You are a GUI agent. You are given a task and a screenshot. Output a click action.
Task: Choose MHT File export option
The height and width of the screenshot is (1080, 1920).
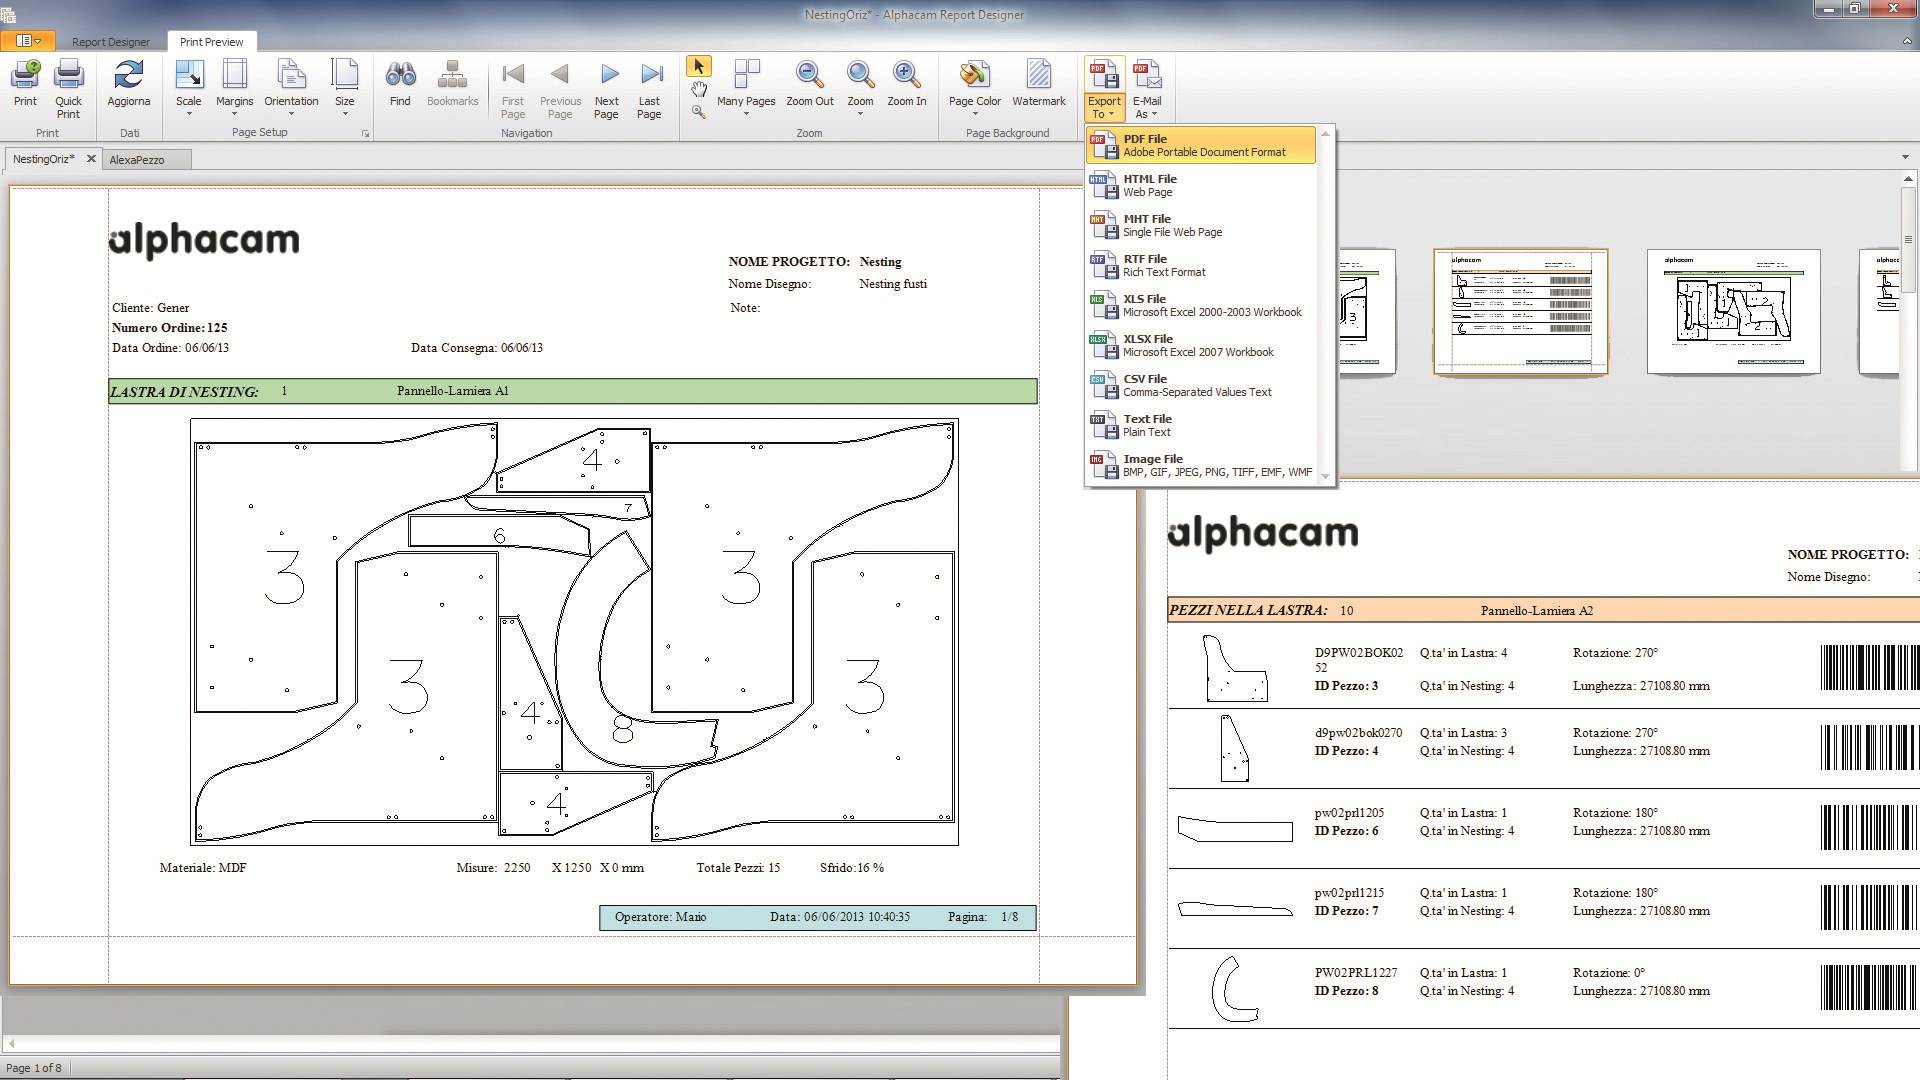click(x=1201, y=225)
